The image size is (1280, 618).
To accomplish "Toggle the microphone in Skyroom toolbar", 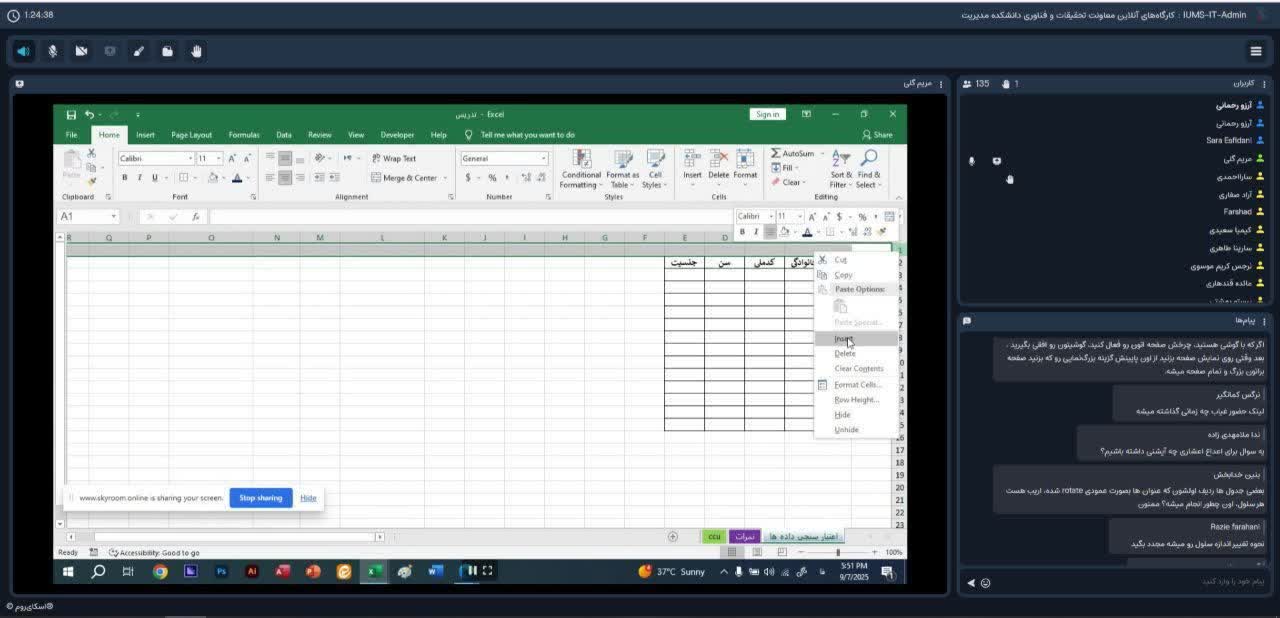I will [53, 51].
